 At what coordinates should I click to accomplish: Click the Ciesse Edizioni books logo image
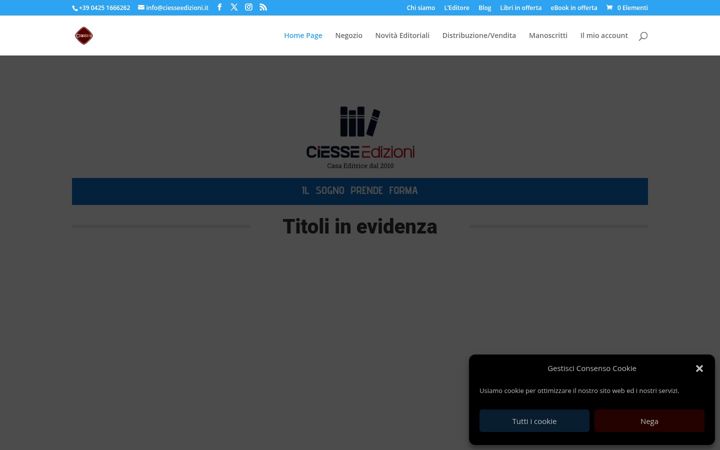(x=360, y=137)
